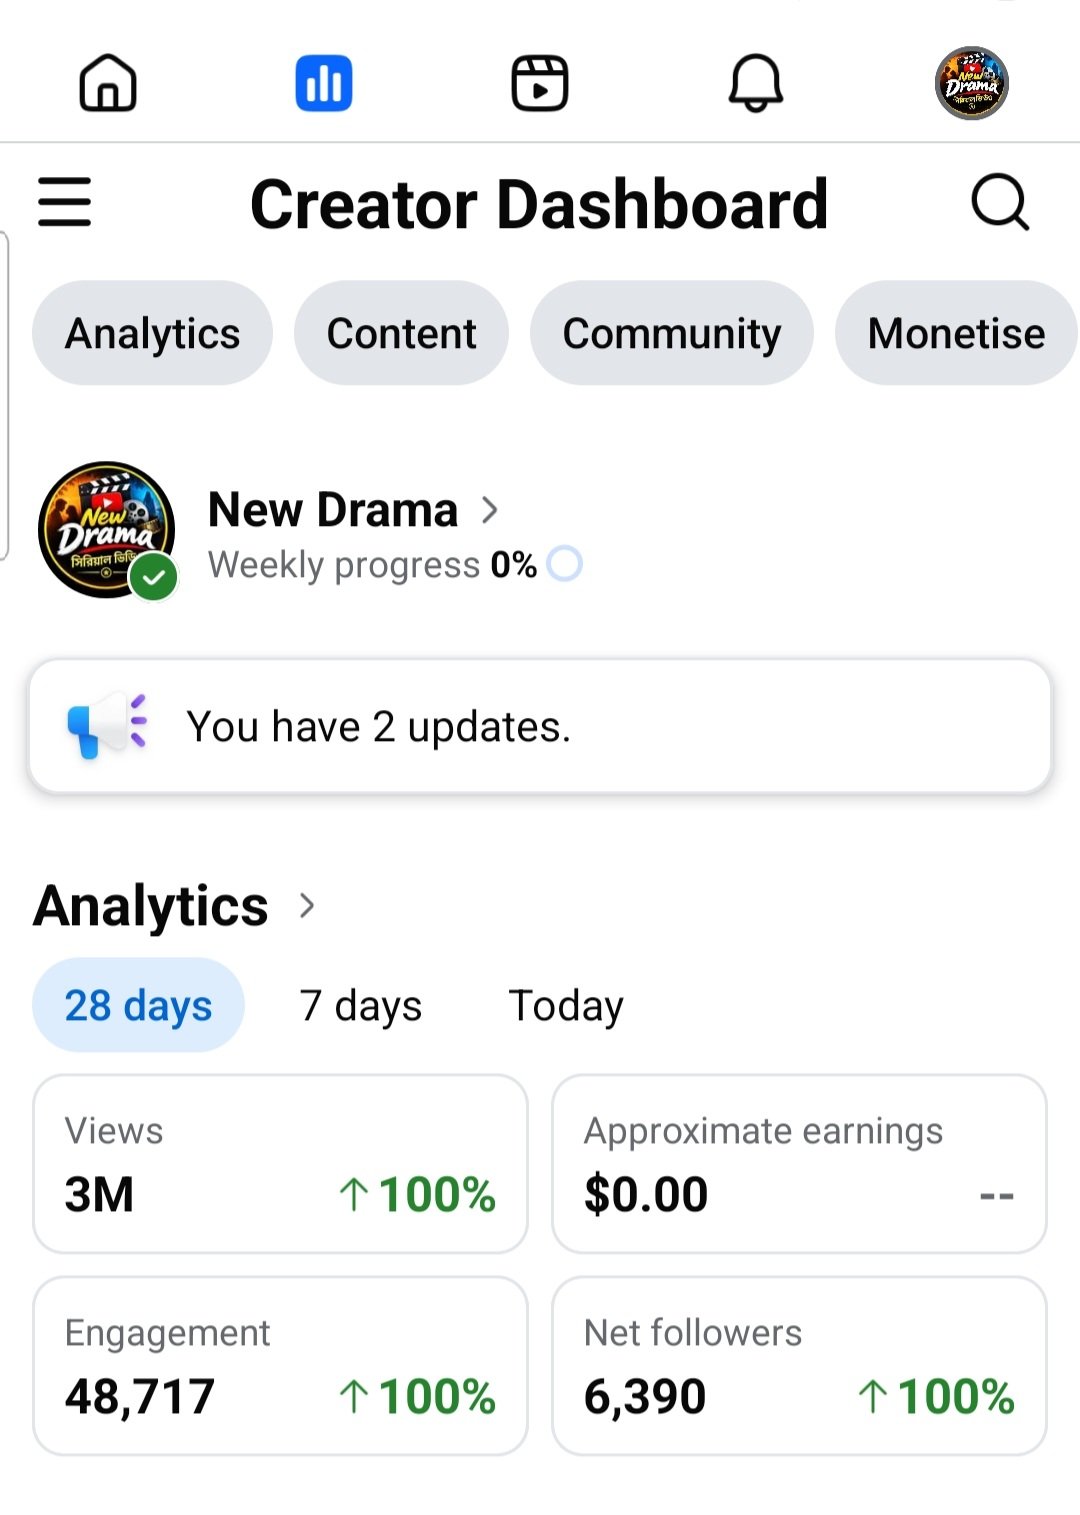Go to the Home feed icon
Image resolution: width=1080 pixels, height=1515 pixels.
(108, 83)
